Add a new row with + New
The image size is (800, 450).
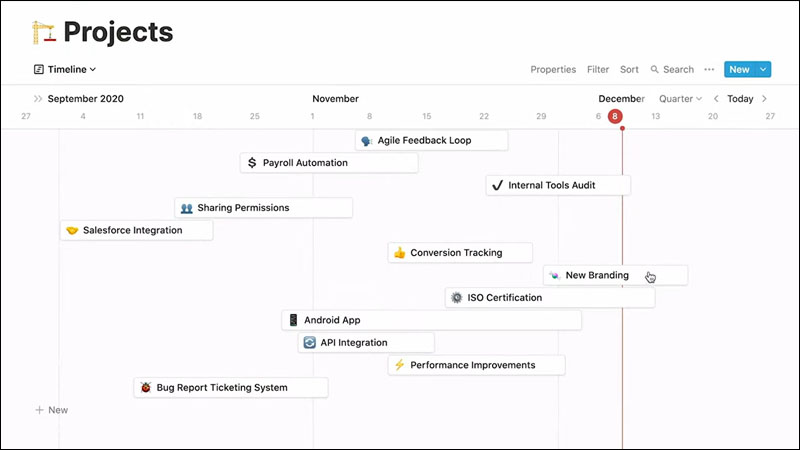[x=52, y=410]
